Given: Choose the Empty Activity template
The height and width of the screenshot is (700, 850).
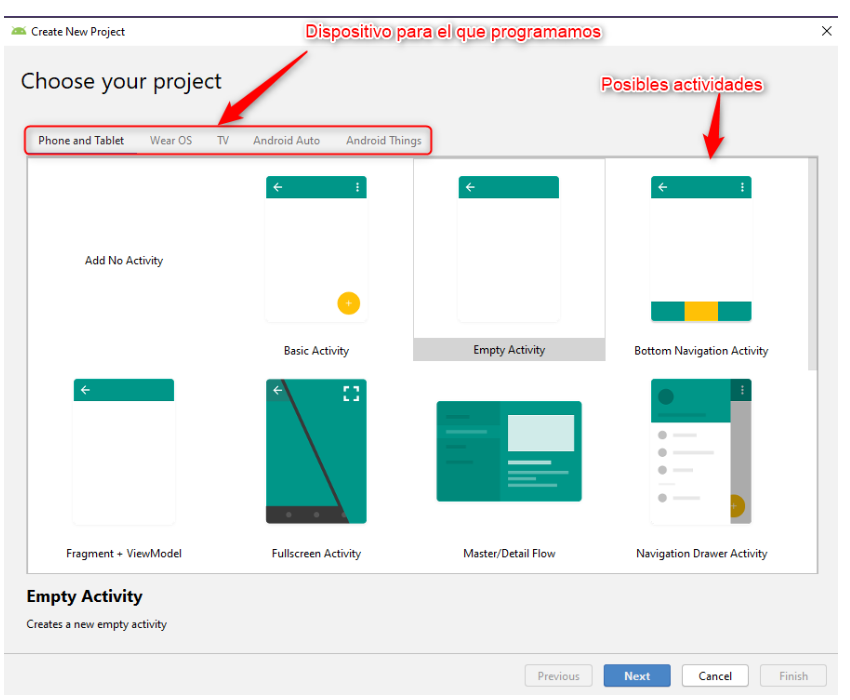Looking at the screenshot, I should [509, 250].
